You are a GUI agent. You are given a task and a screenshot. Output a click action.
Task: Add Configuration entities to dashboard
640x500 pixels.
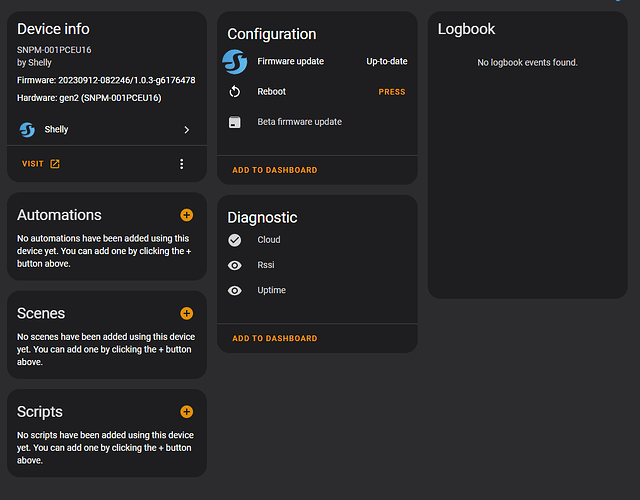pos(274,170)
